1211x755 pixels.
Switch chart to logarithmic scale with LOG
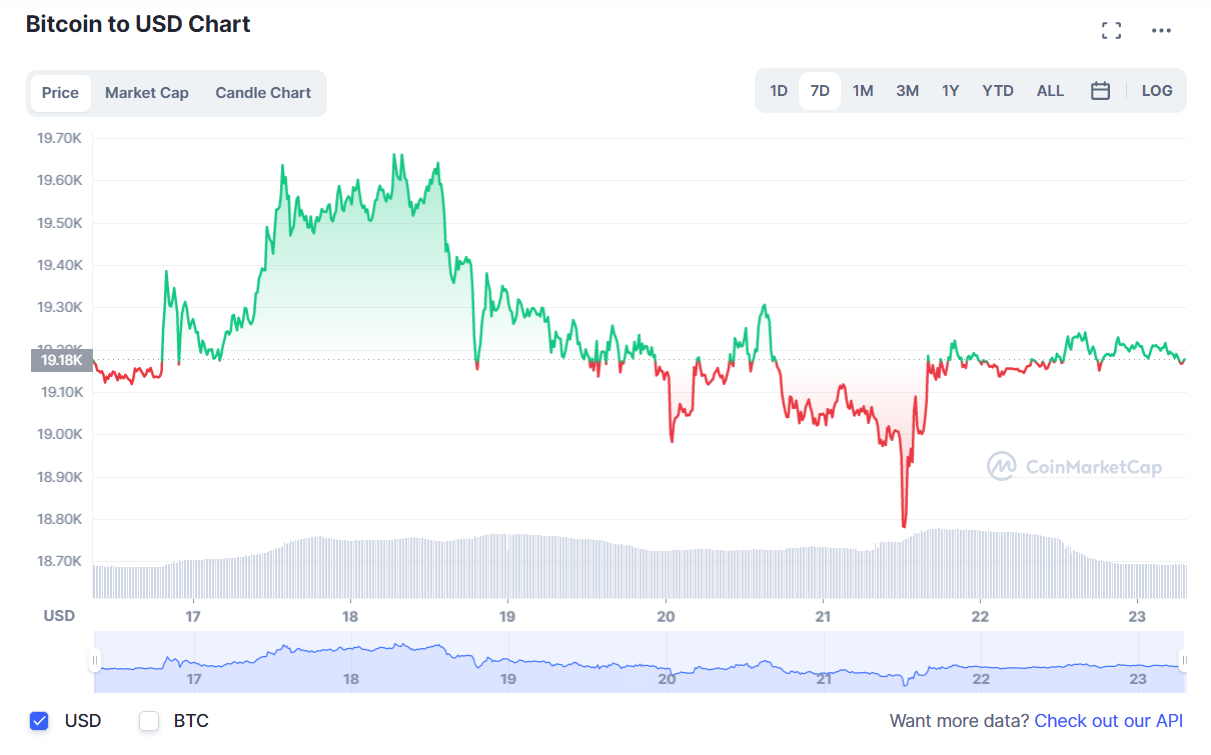pos(1157,90)
